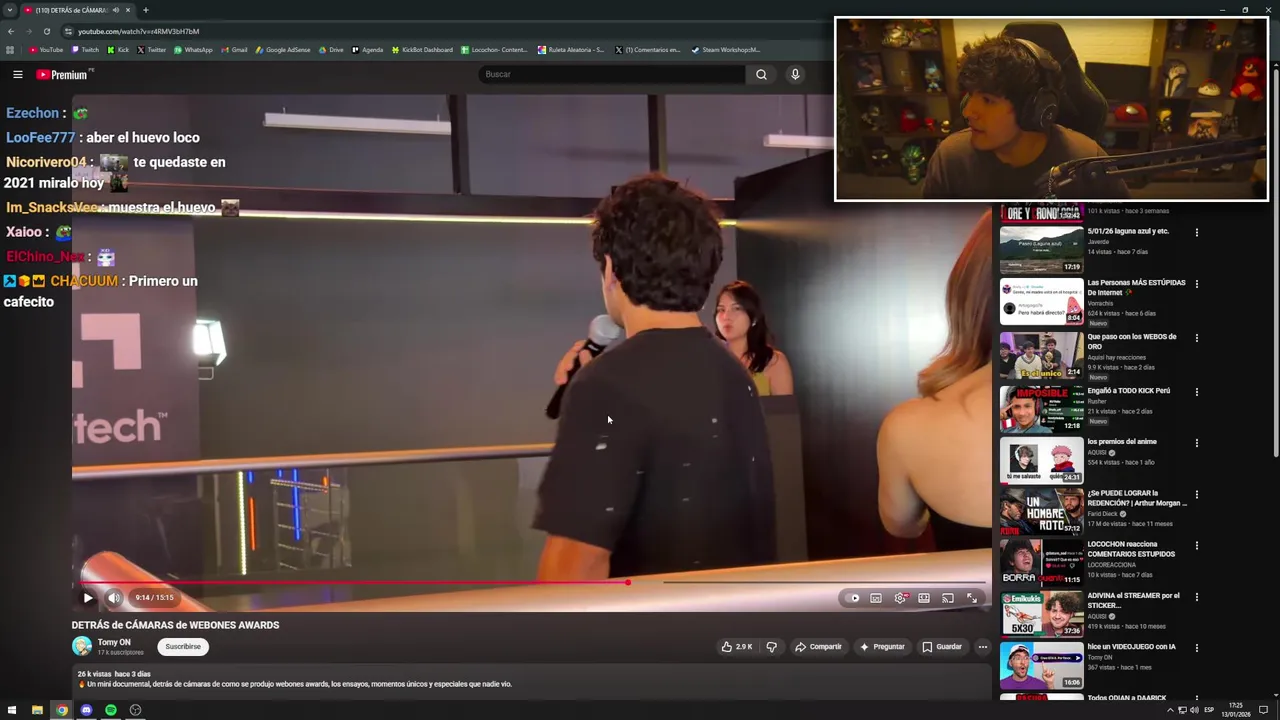
Task: Play the paused video
Action: pos(88,598)
